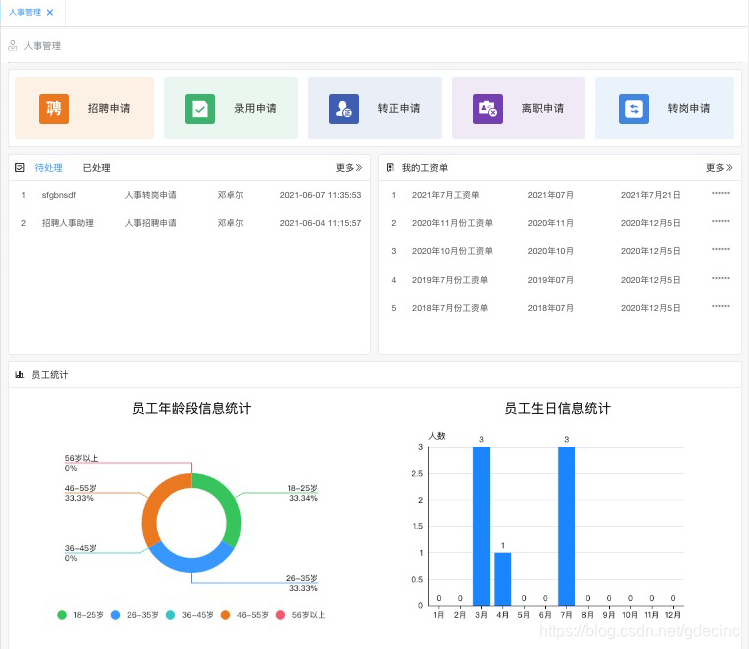Toggle the 26-35岁 legend item
Image resolution: width=749 pixels, height=649 pixels.
tap(134, 615)
